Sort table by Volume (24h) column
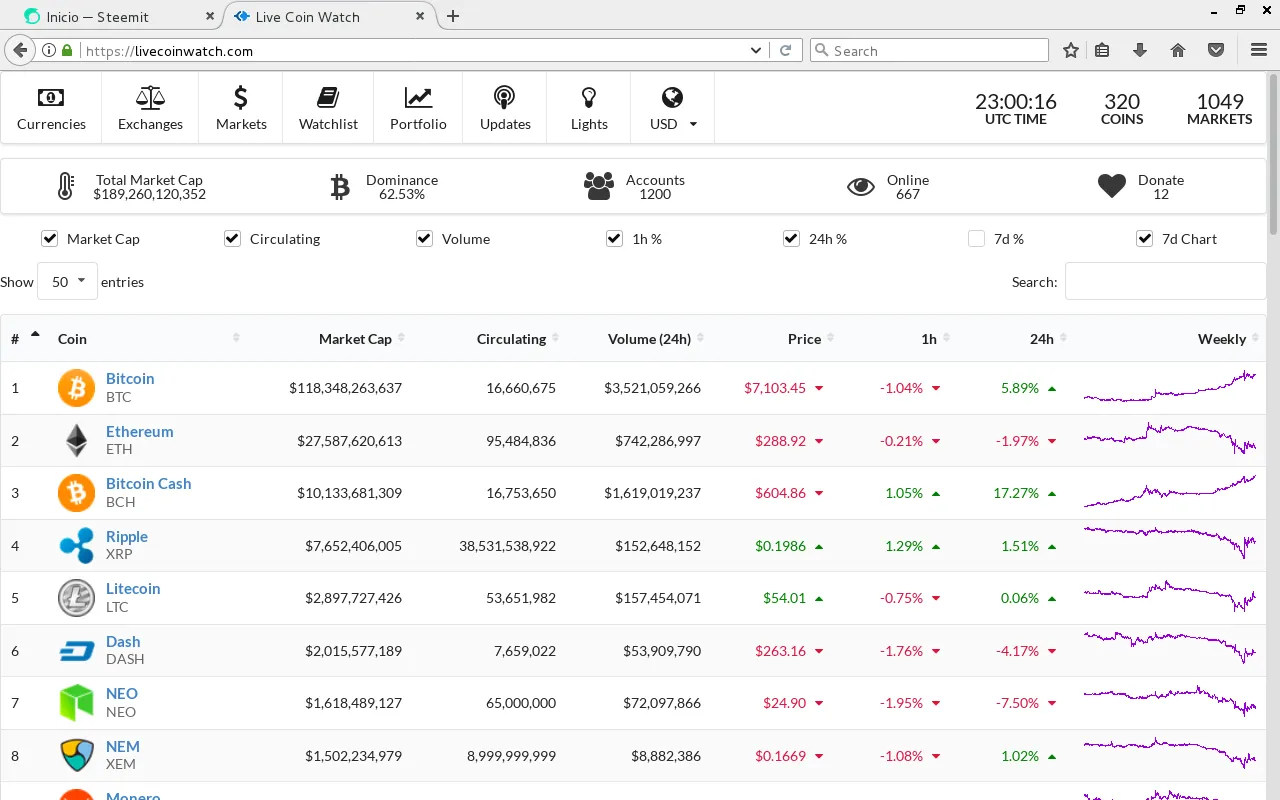 [639, 339]
